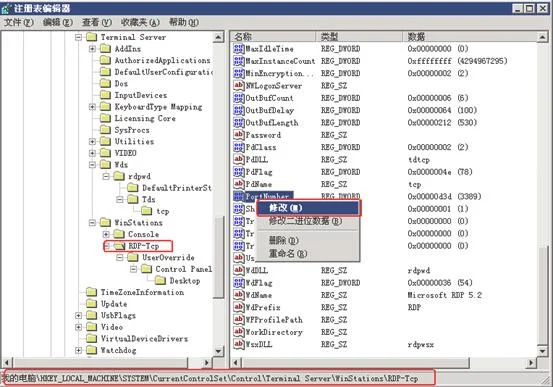Click tree pane scroll-down arrow
553x387 pixels.
click(218, 351)
